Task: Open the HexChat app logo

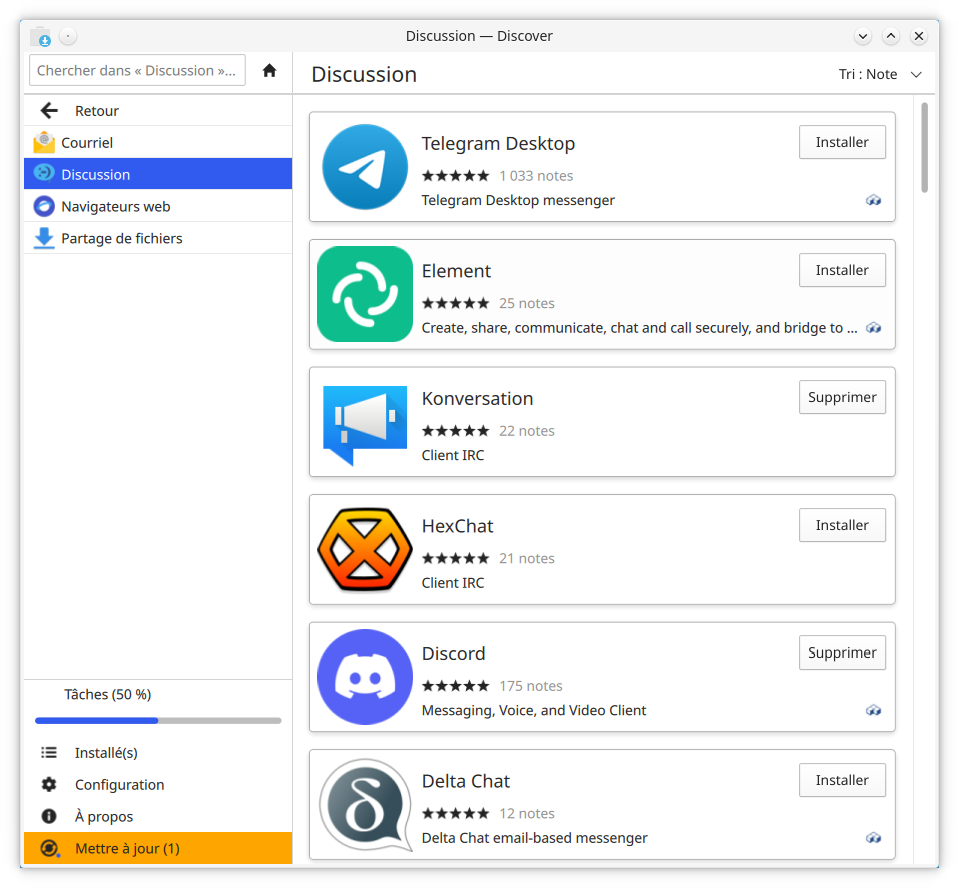Action: click(x=365, y=550)
